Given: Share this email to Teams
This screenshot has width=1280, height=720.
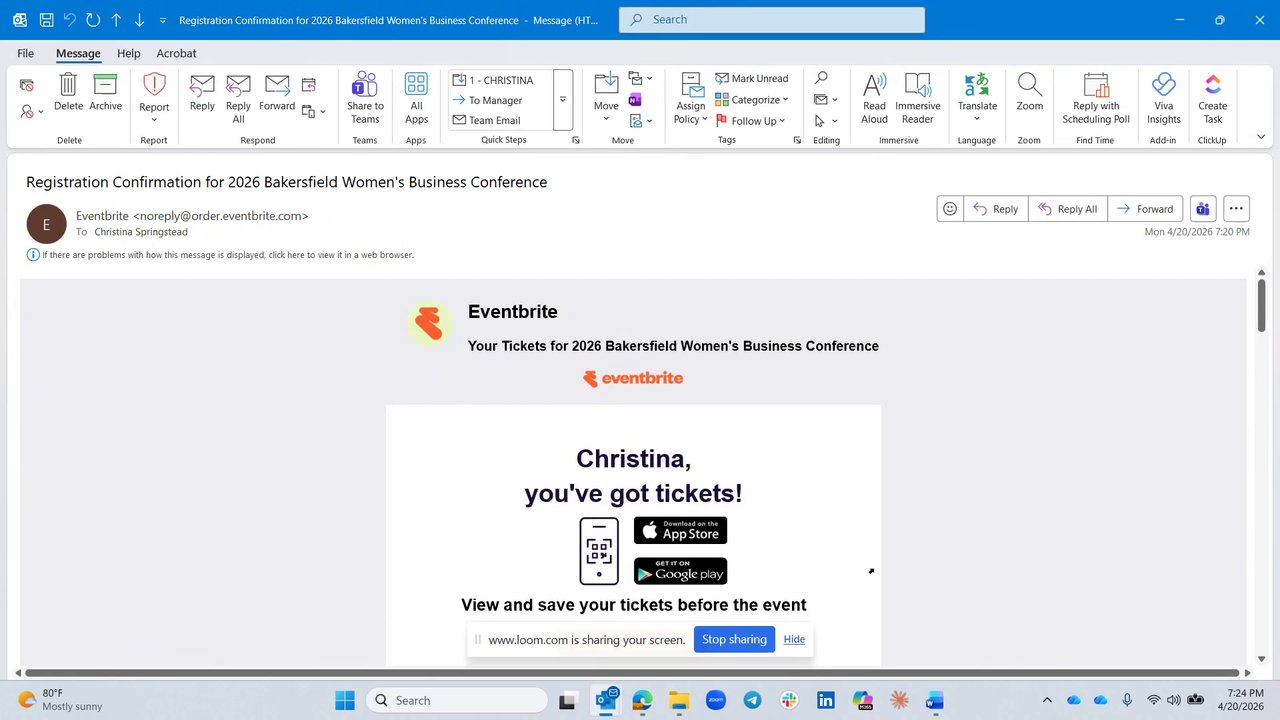Looking at the screenshot, I should click(x=365, y=98).
